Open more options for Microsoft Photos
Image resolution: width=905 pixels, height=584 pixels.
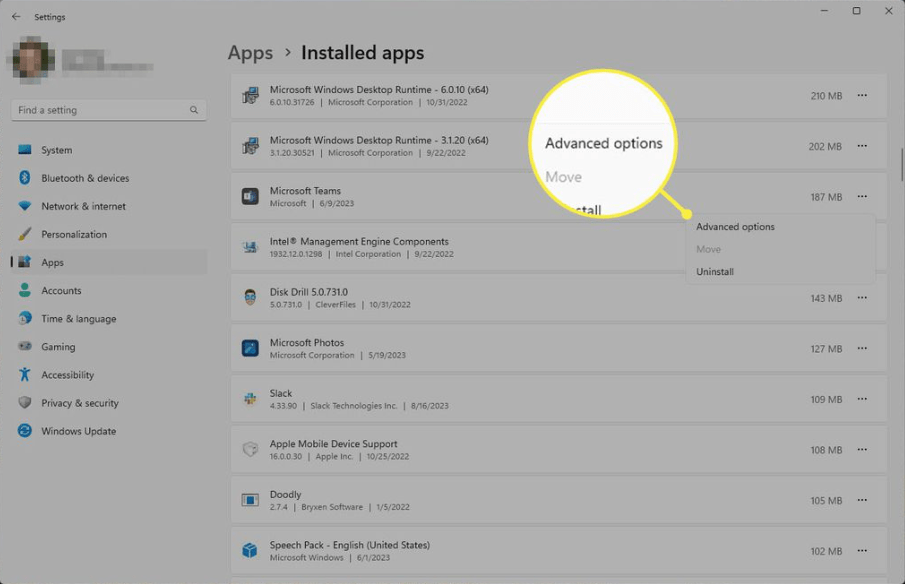click(x=862, y=349)
